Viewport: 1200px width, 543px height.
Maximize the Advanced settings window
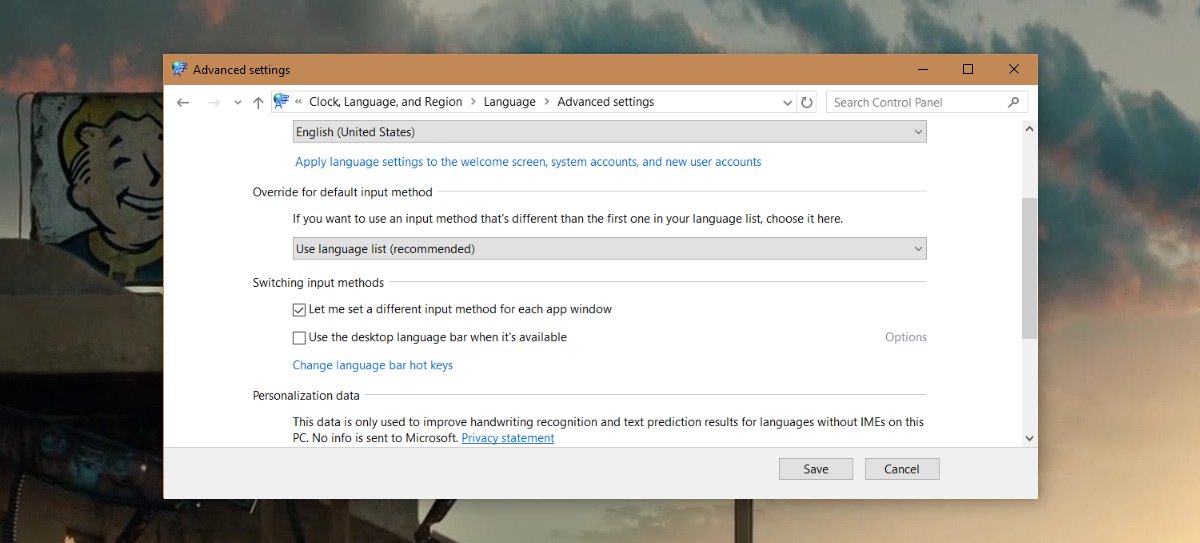[x=968, y=70]
